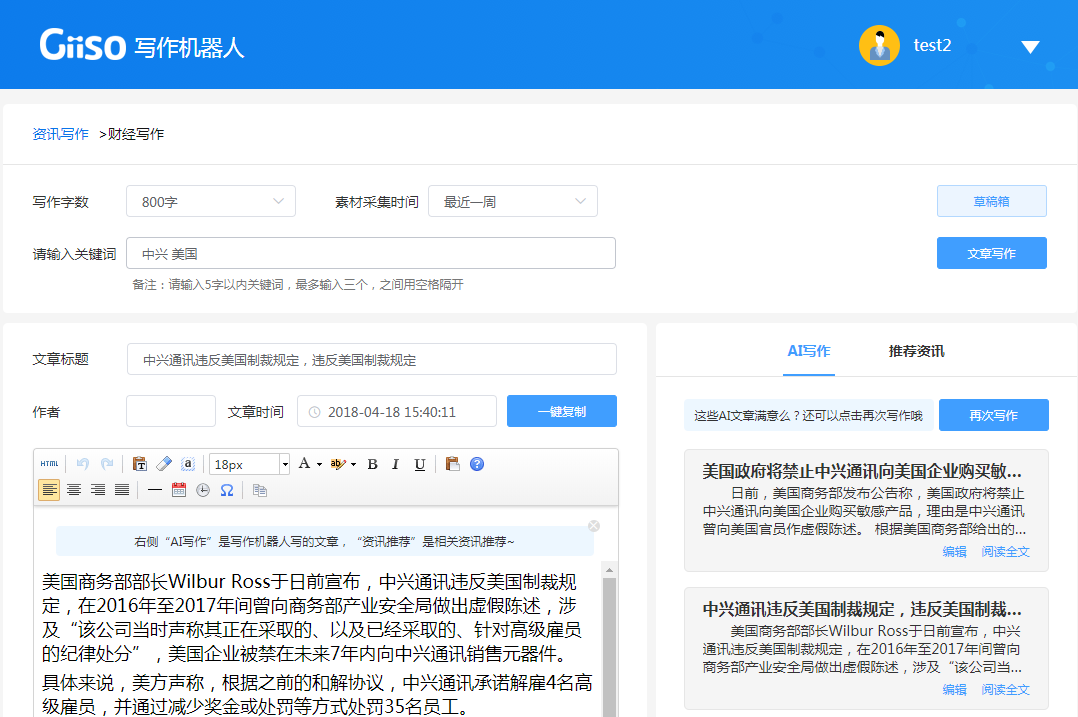
Task: Click the article time field 2018-04-18
Action: coord(397,411)
